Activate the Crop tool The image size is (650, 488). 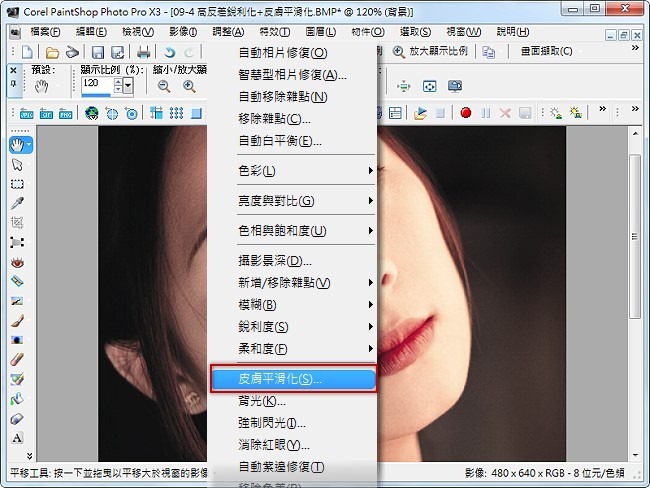pyautogui.click(x=17, y=223)
